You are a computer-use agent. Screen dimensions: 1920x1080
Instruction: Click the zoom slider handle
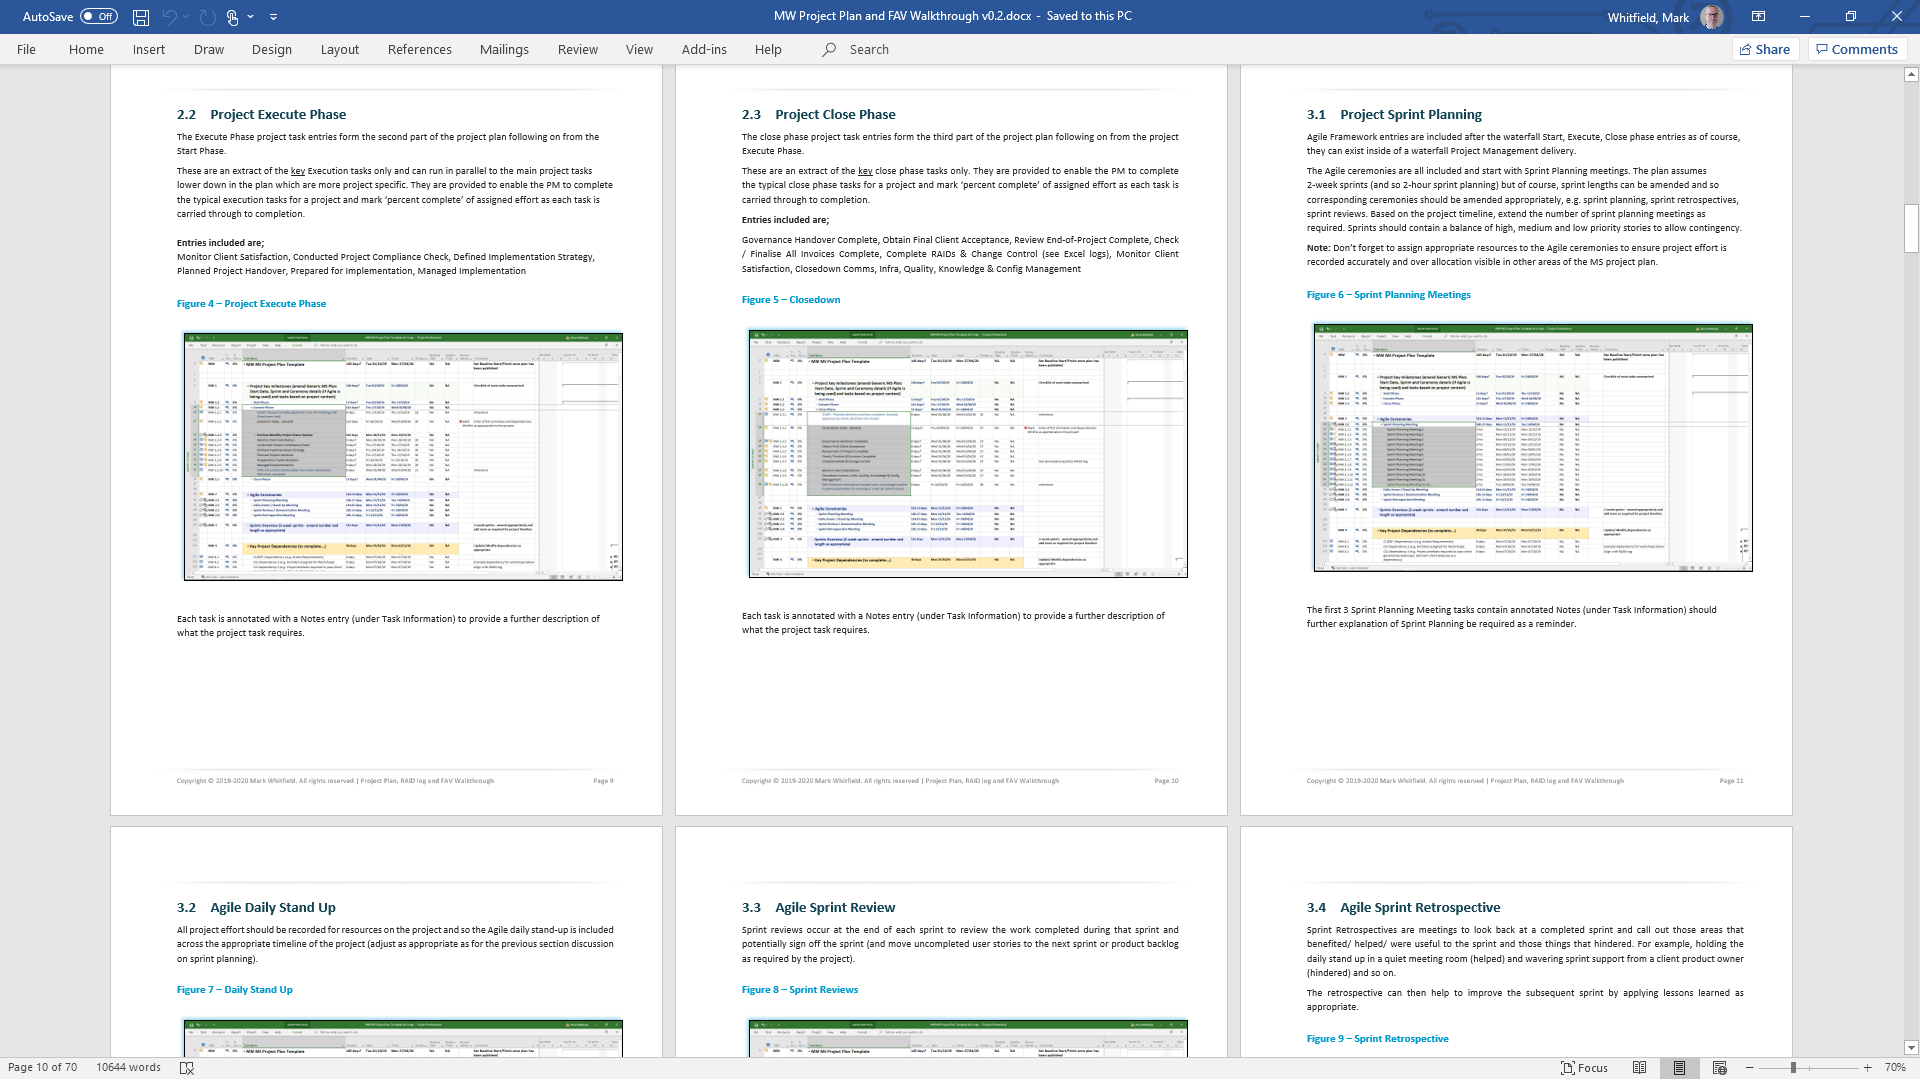pos(1793,1068)
